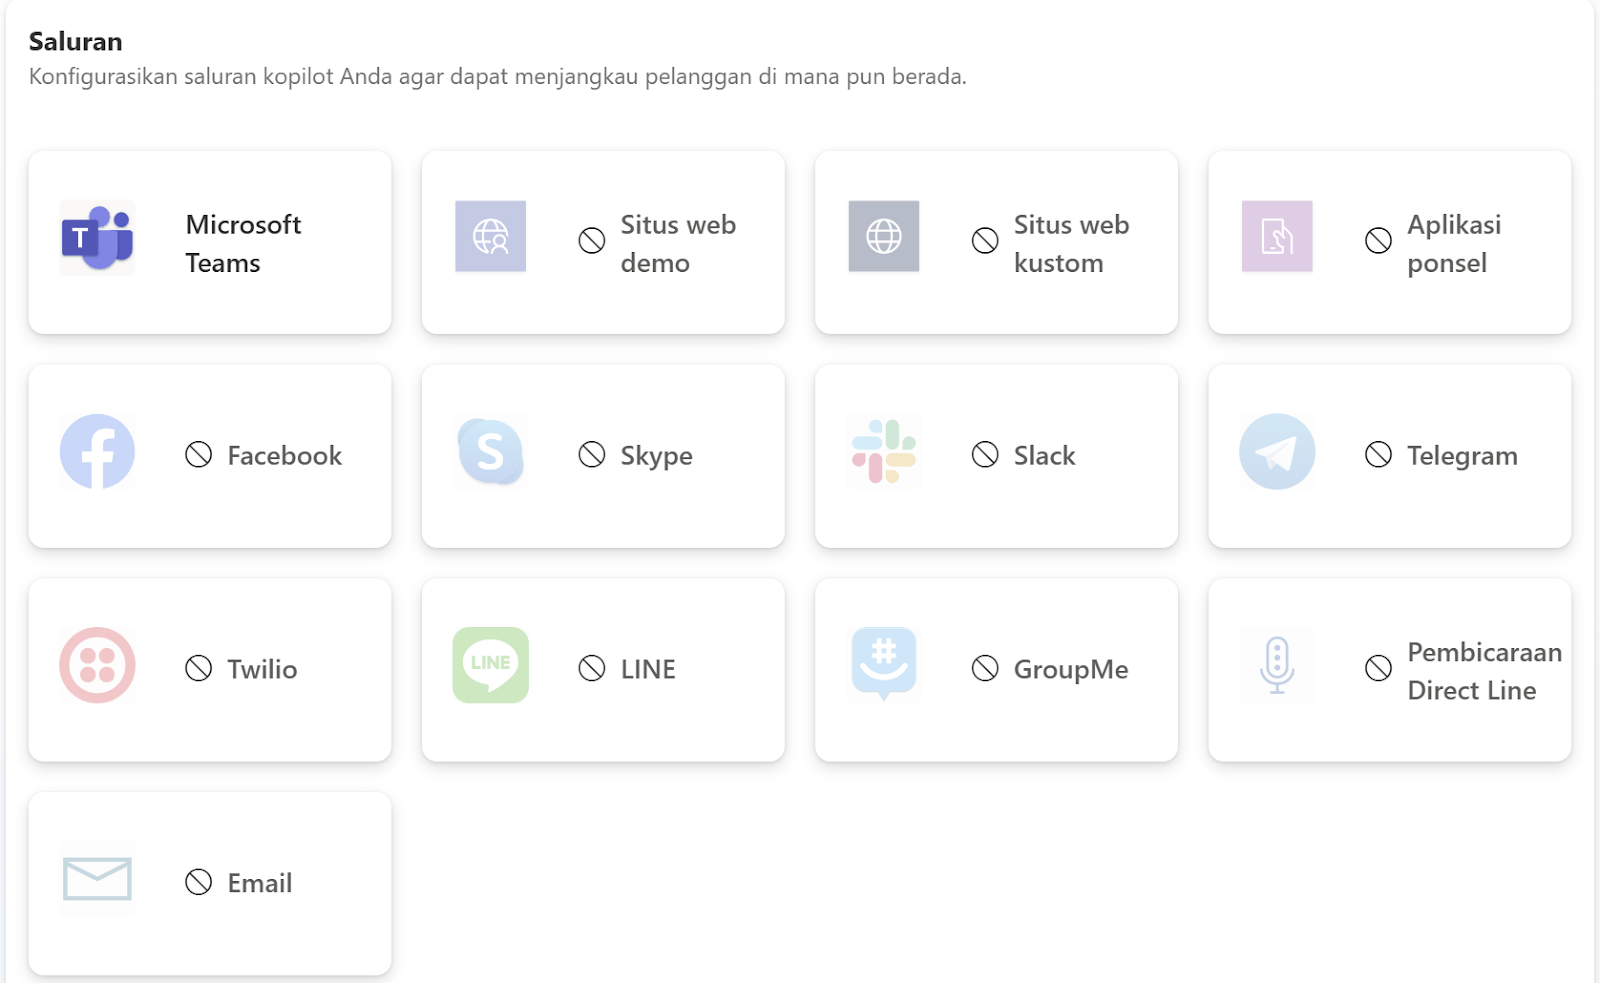Viewport: 1600px width, 983px height.
Task: Click the blocked icon beside Situs web kustom
Action: point(985,240)
